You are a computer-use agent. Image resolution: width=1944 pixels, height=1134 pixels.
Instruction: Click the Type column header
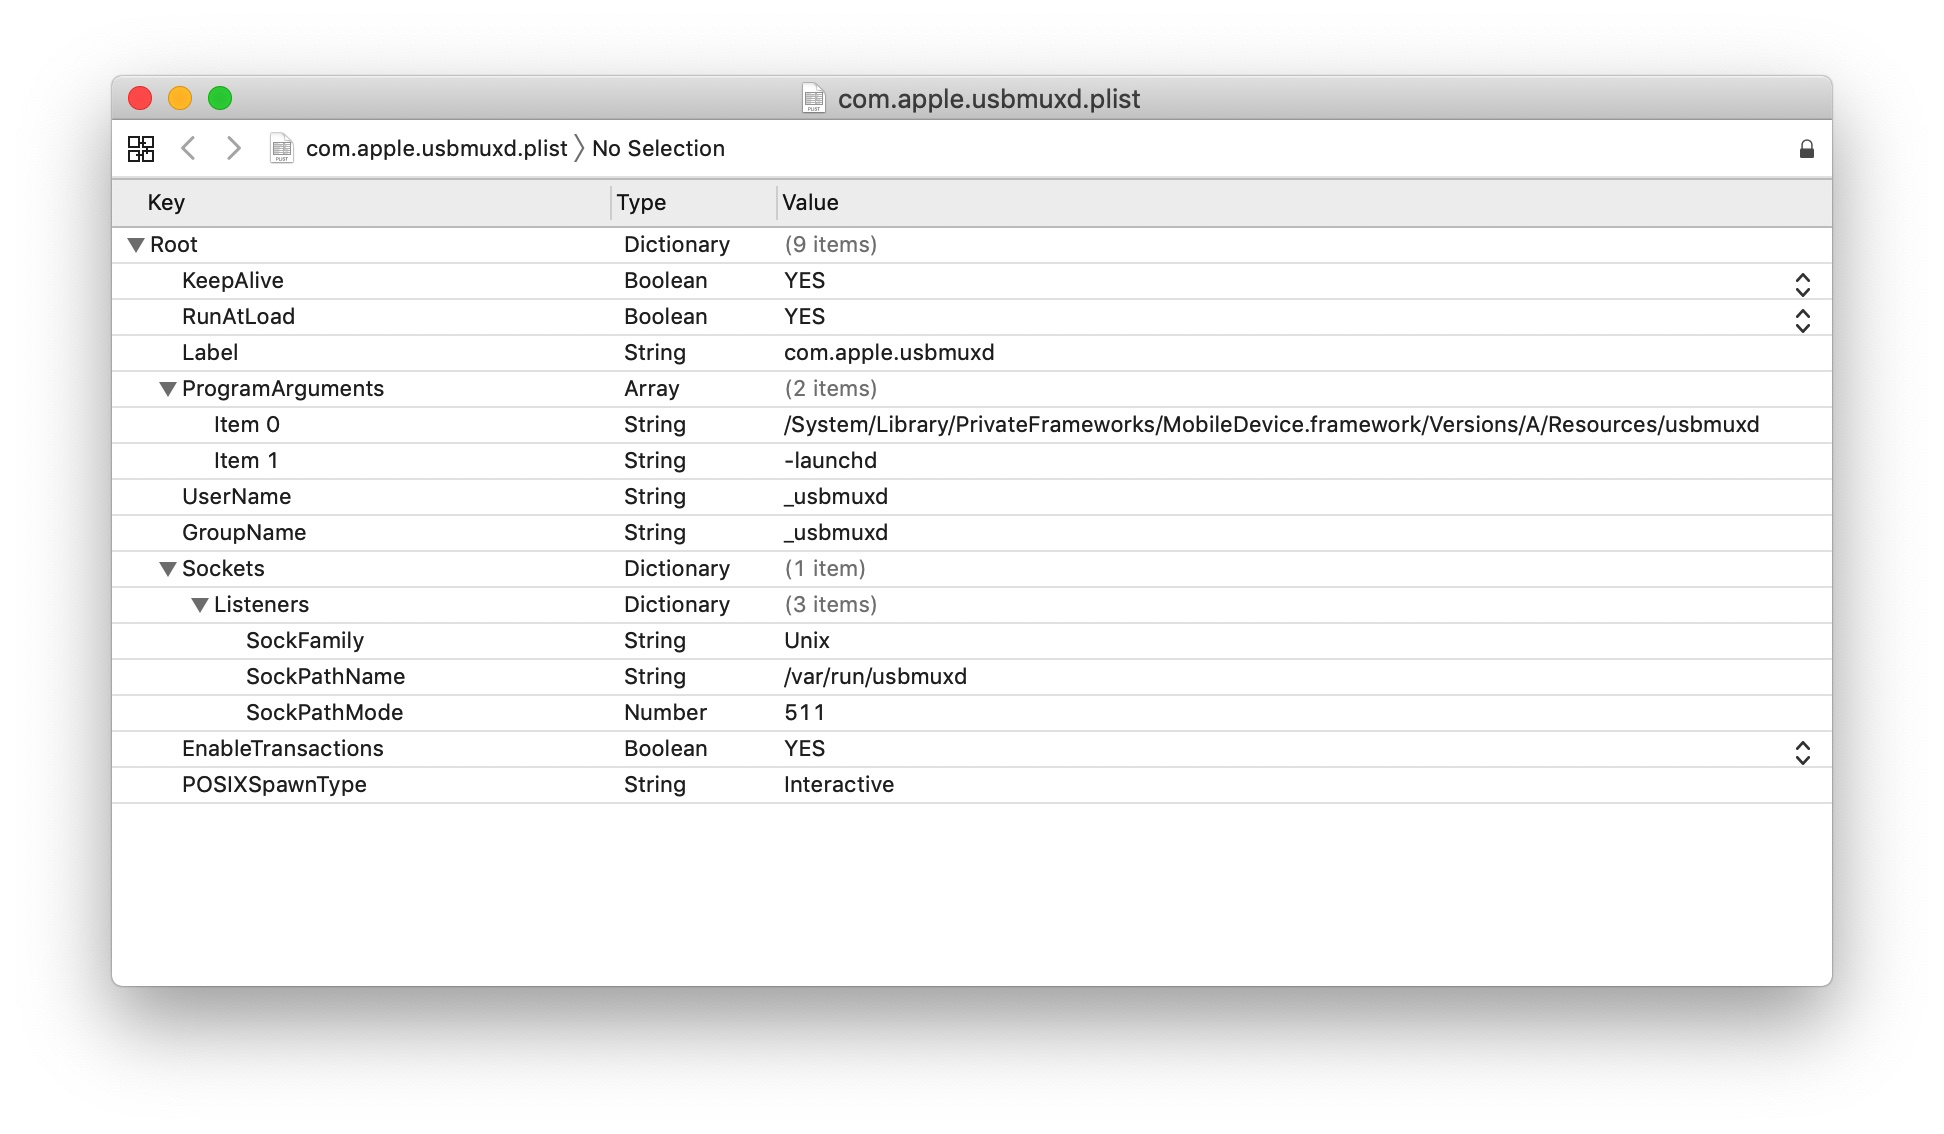click(x=641, y=203)
